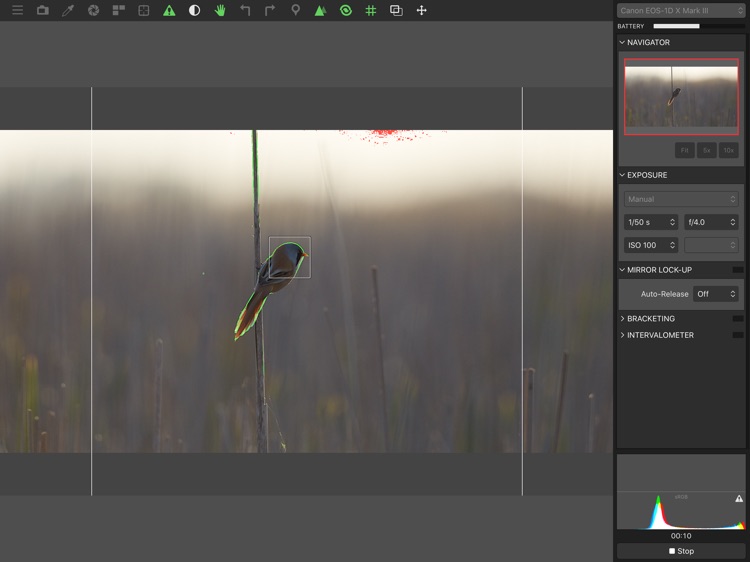Click the 5x zoom button
Viewport: 750px width, 562px height.
tap(706, 150)
